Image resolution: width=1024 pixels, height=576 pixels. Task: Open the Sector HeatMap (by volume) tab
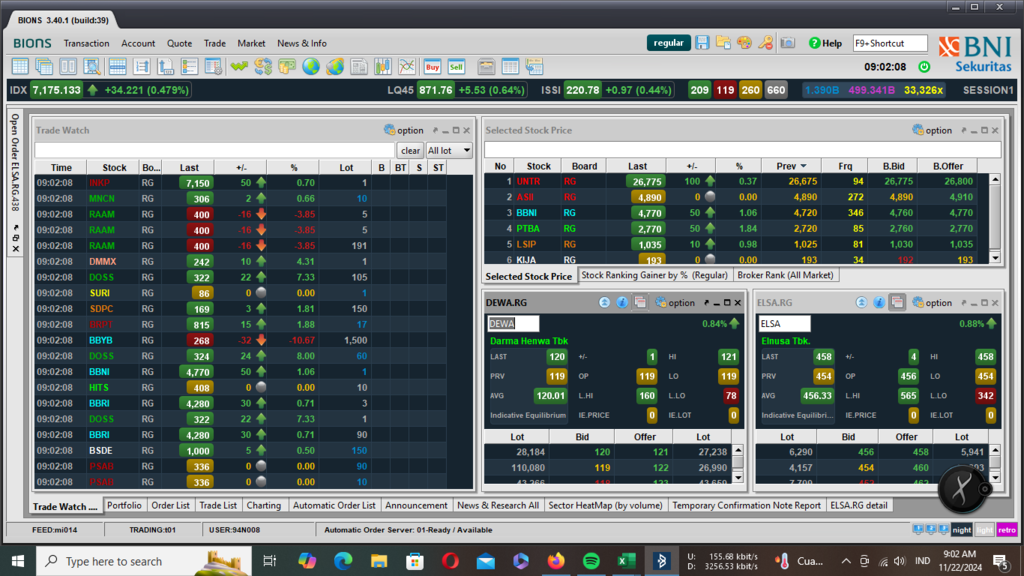[x=605, y=505]
